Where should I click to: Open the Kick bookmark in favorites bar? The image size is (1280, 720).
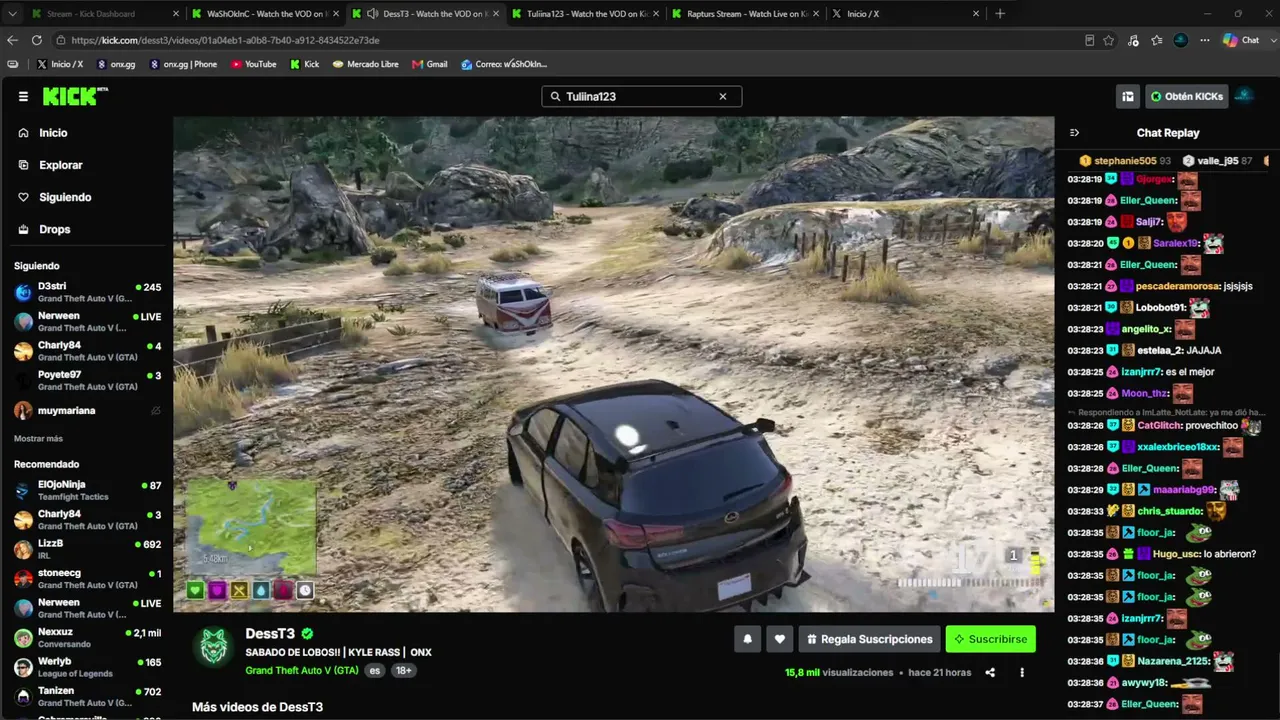(305, 64)
